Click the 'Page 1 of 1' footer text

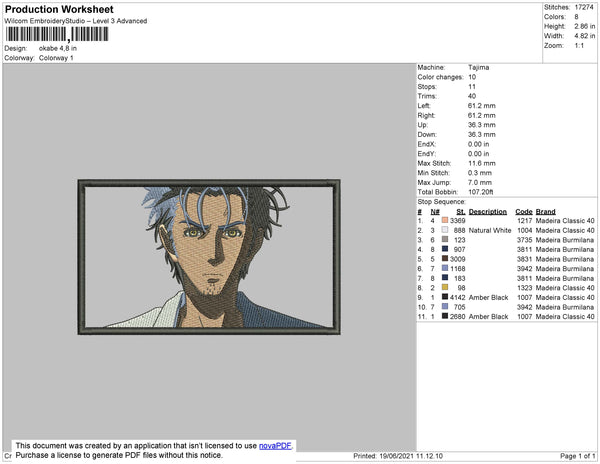(577, 456)
